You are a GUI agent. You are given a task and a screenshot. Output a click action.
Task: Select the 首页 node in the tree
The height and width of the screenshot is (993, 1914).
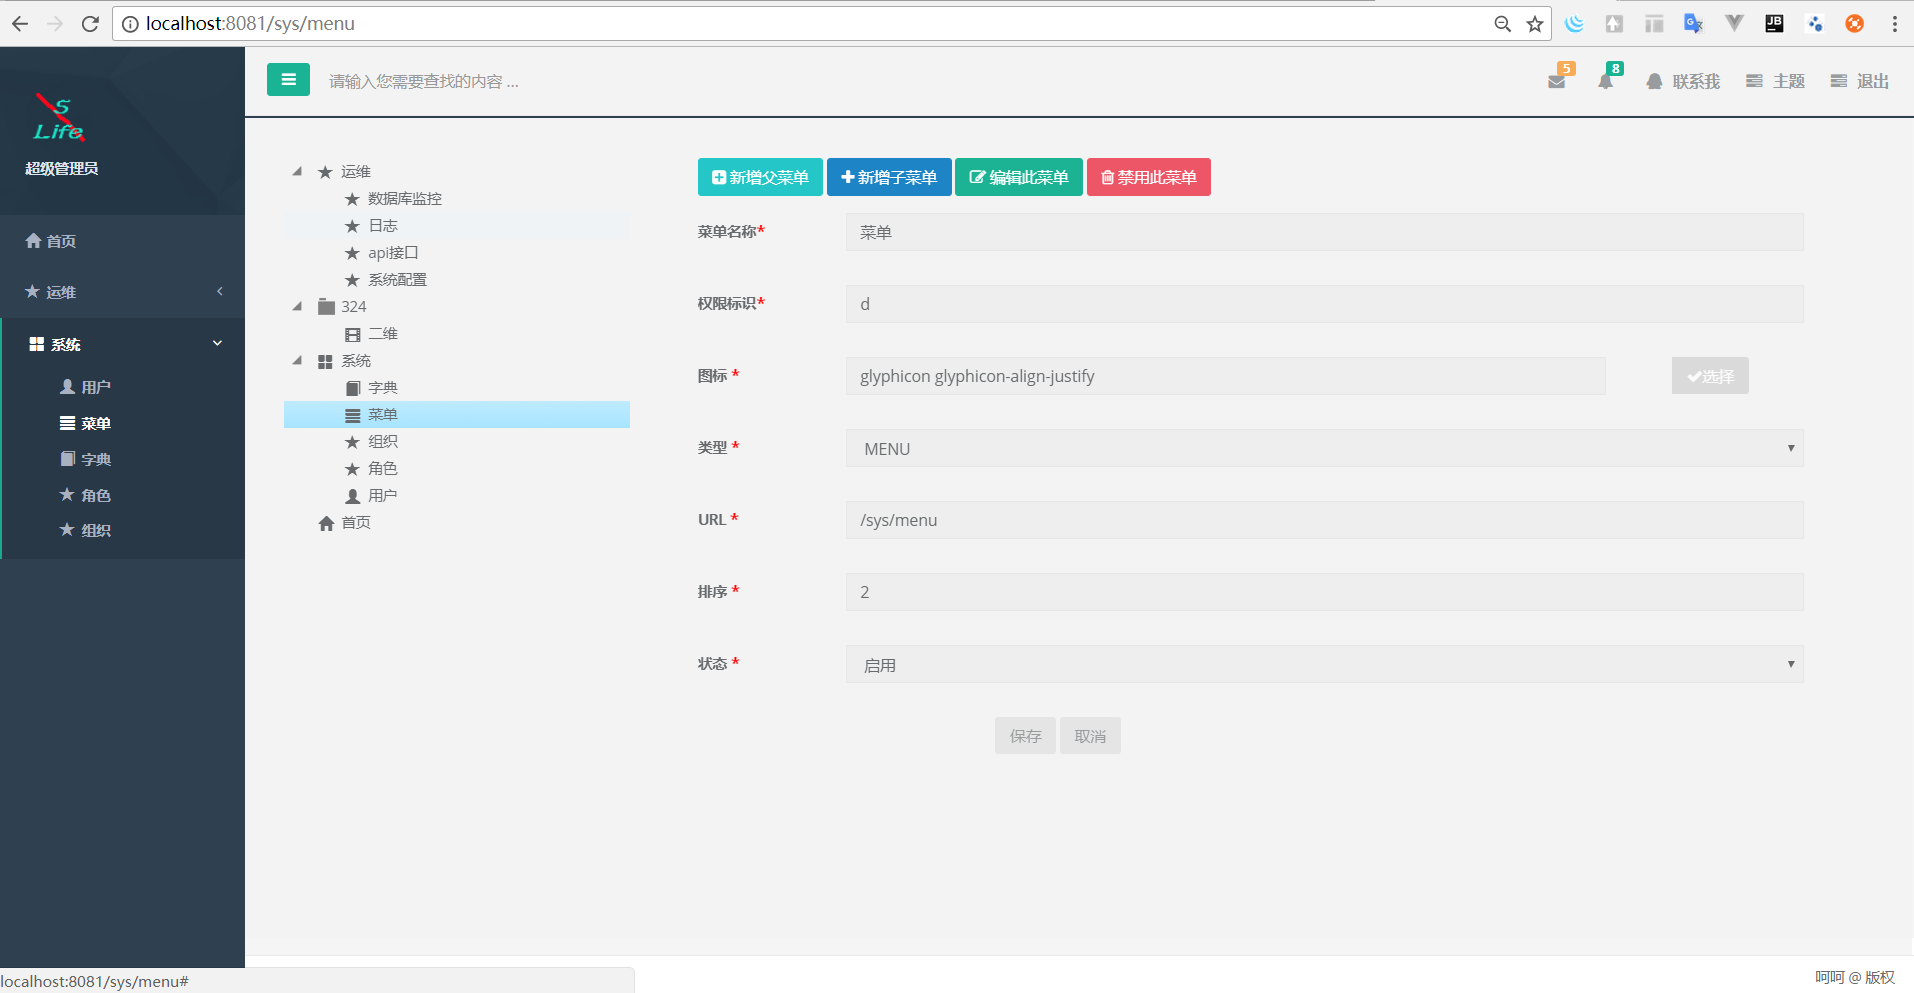[356, 523]
